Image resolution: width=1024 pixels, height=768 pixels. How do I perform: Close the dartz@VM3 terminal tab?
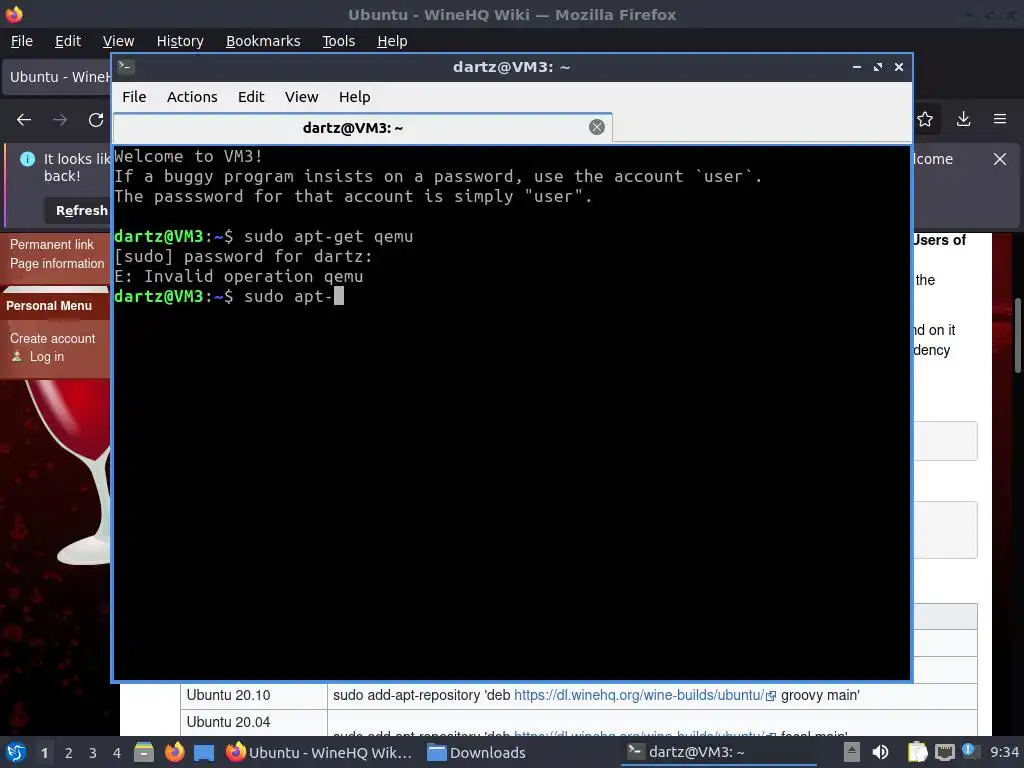596,127
